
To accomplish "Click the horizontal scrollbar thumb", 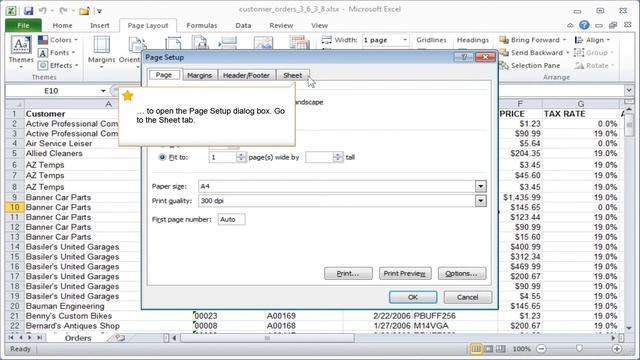I will 267,338.
